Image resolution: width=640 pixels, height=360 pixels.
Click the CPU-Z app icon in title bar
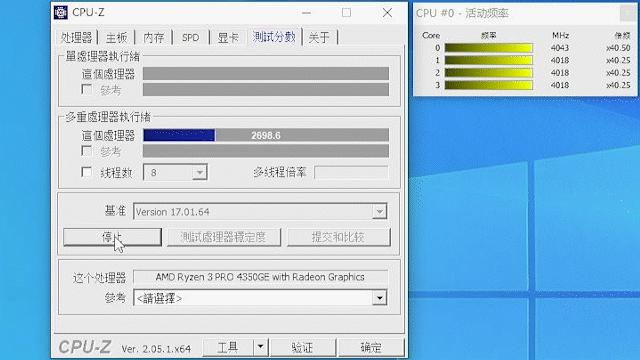pyautogui.click(x=61, y=13)
